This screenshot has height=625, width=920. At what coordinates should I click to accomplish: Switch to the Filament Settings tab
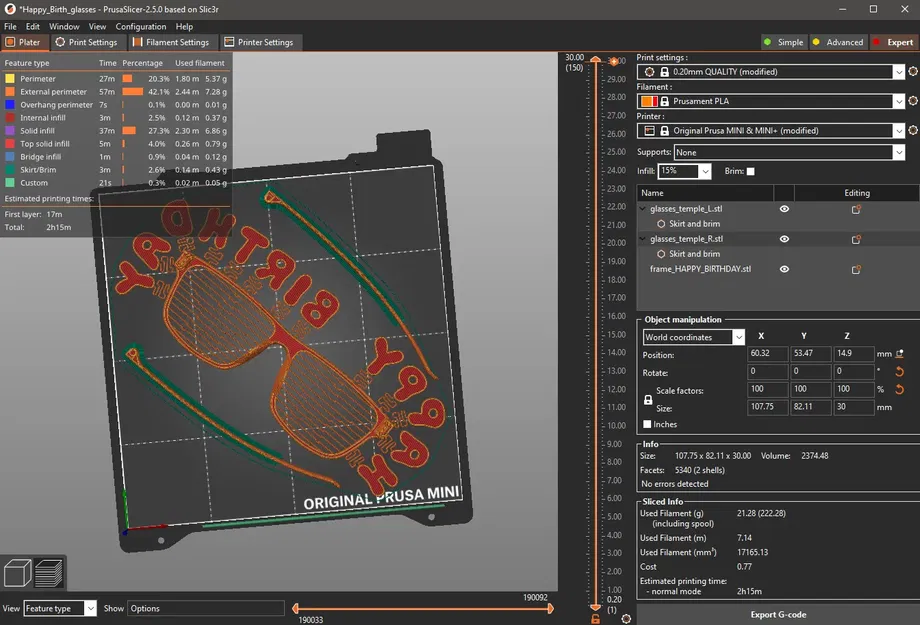171,42
